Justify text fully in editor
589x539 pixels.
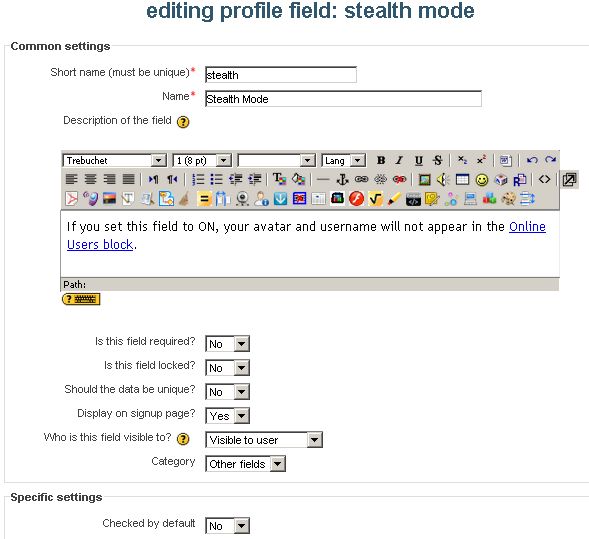(x=128, y=179)
